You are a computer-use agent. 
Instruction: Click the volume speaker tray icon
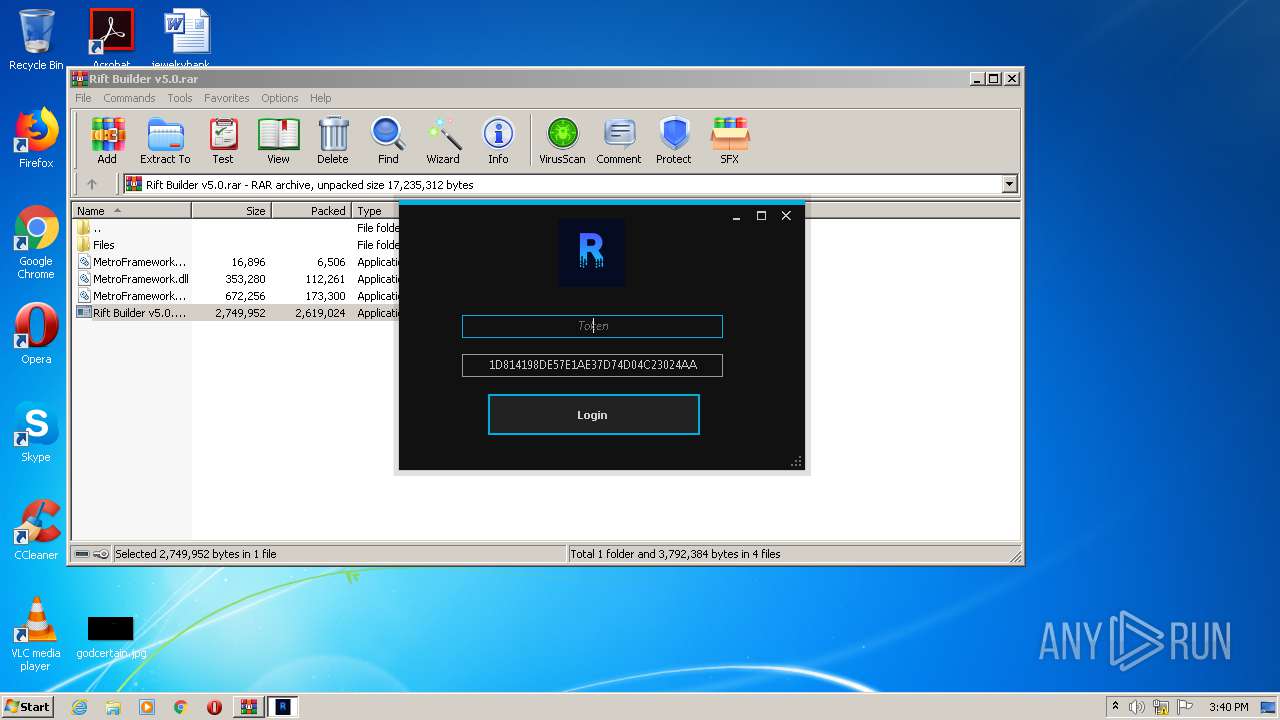pos(1137,707)
